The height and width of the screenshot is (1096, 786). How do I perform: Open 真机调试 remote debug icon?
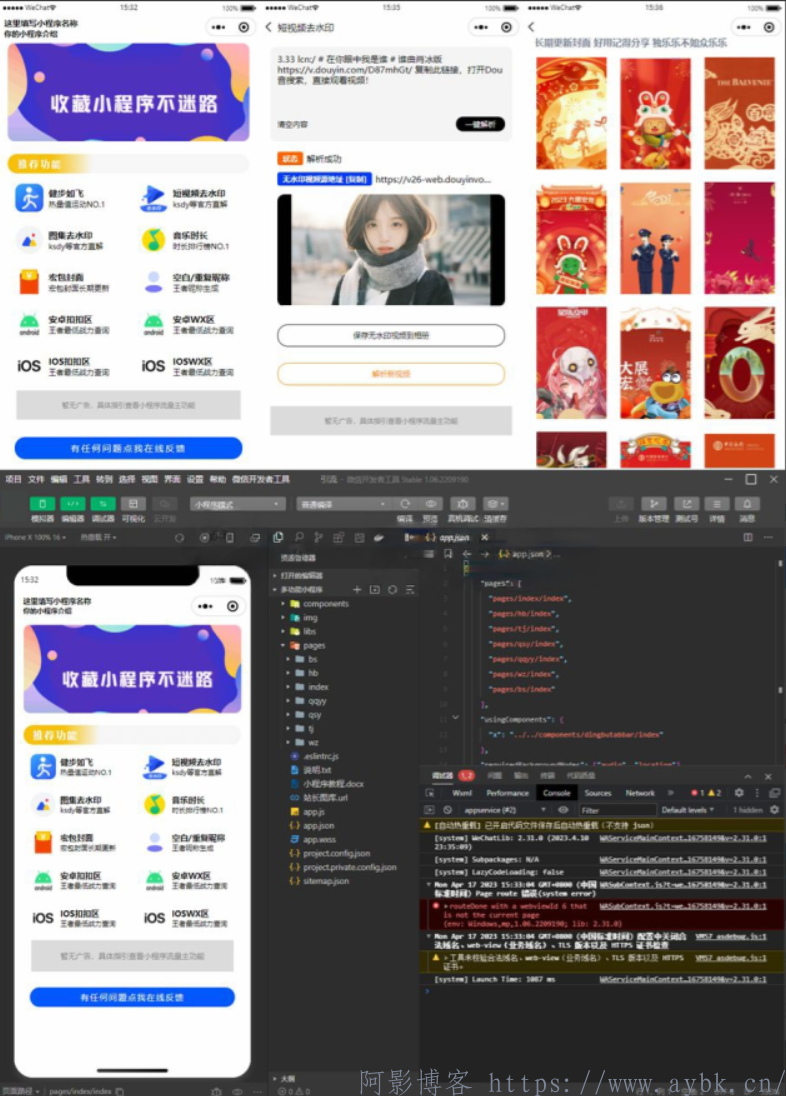pos(462,504)
